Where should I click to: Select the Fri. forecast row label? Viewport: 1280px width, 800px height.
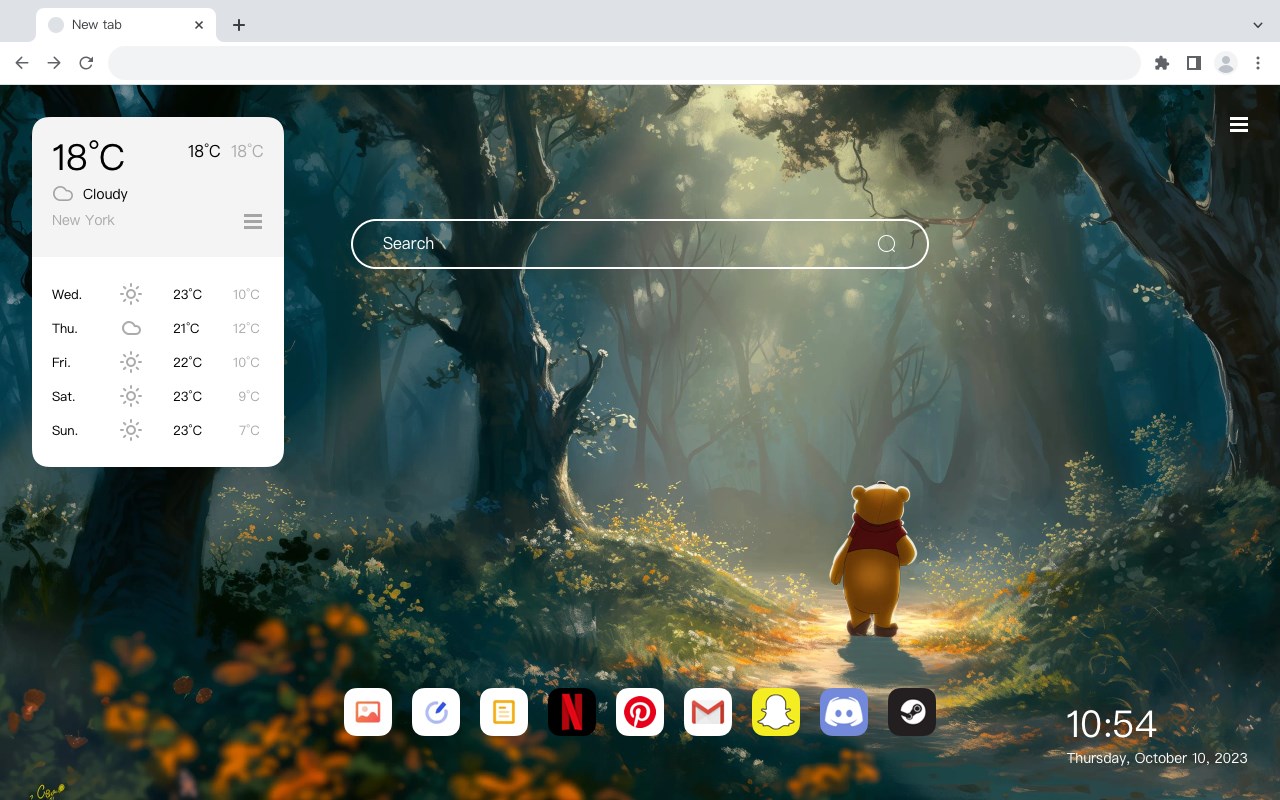click(x=61, y=362)
